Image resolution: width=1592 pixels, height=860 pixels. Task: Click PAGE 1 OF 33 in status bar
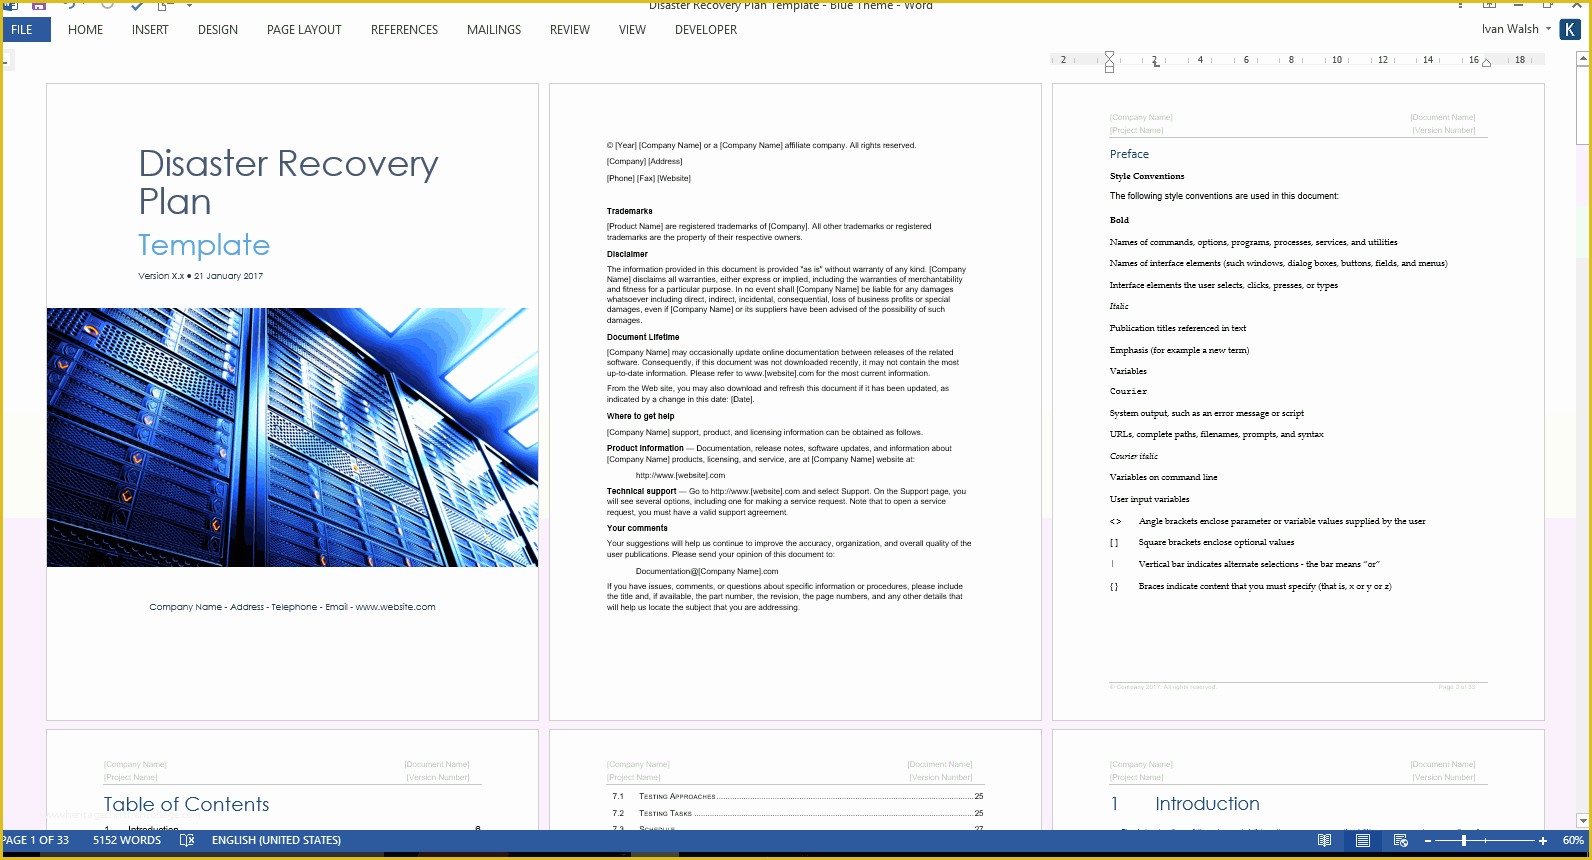35,840
